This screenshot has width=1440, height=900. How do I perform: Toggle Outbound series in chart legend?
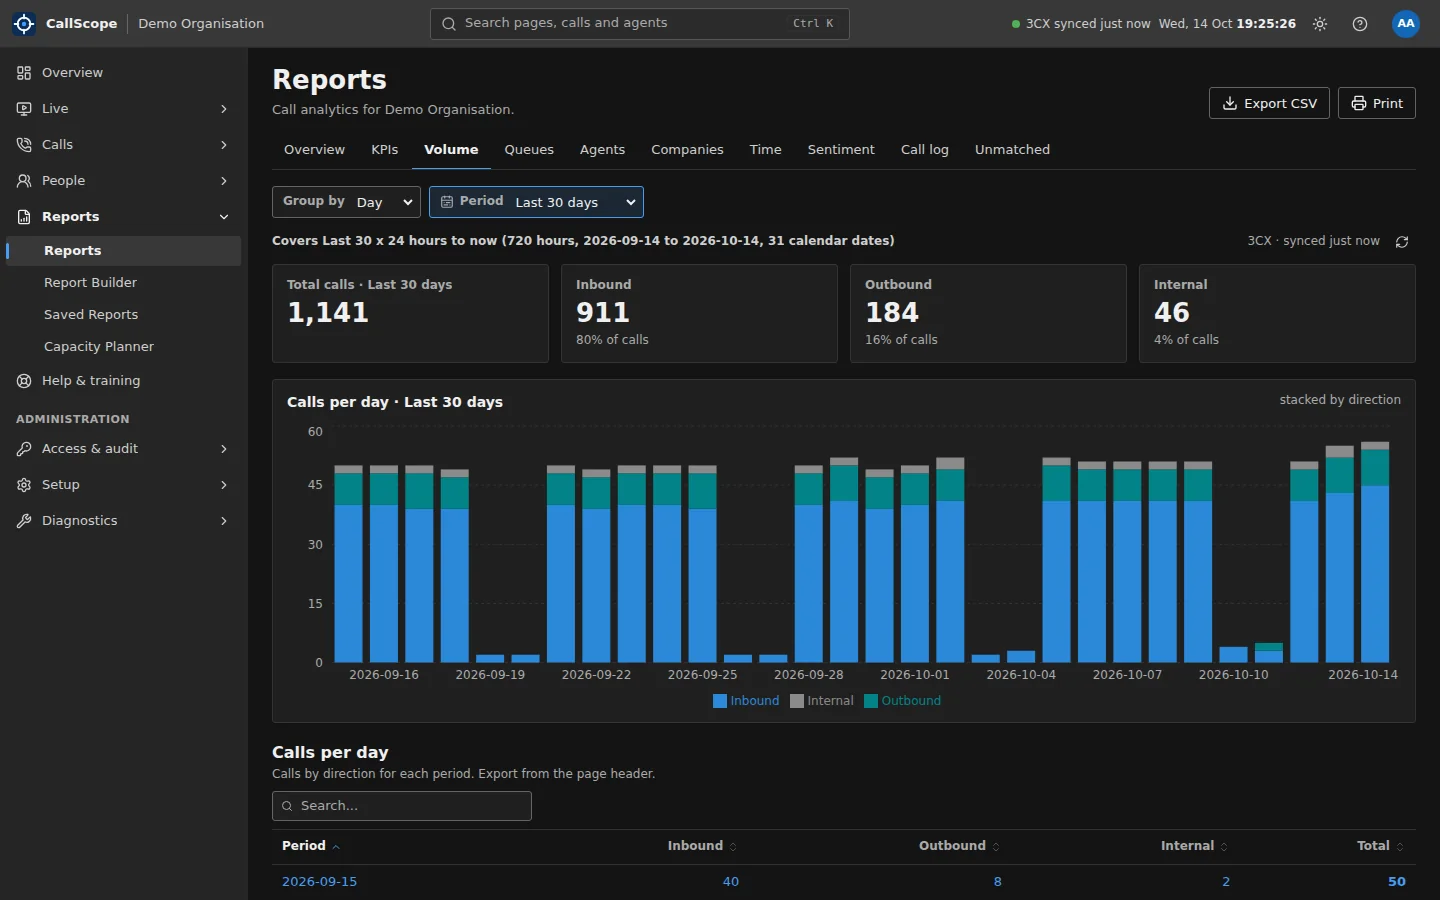tap(903, 701)
